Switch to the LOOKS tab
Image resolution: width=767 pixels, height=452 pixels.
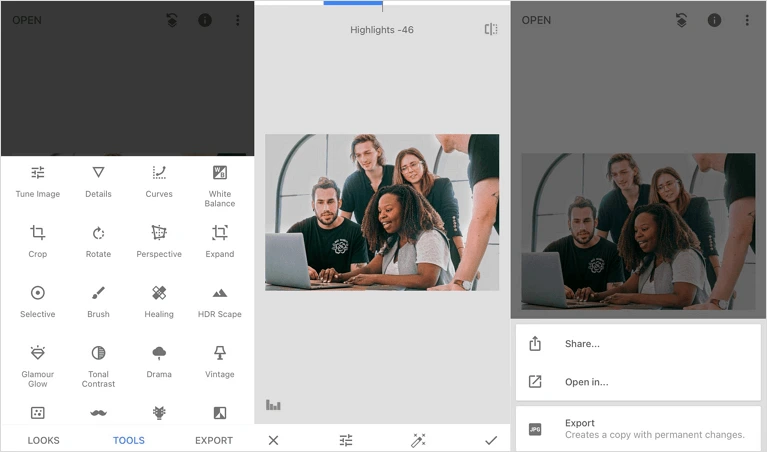coord(44,440)
